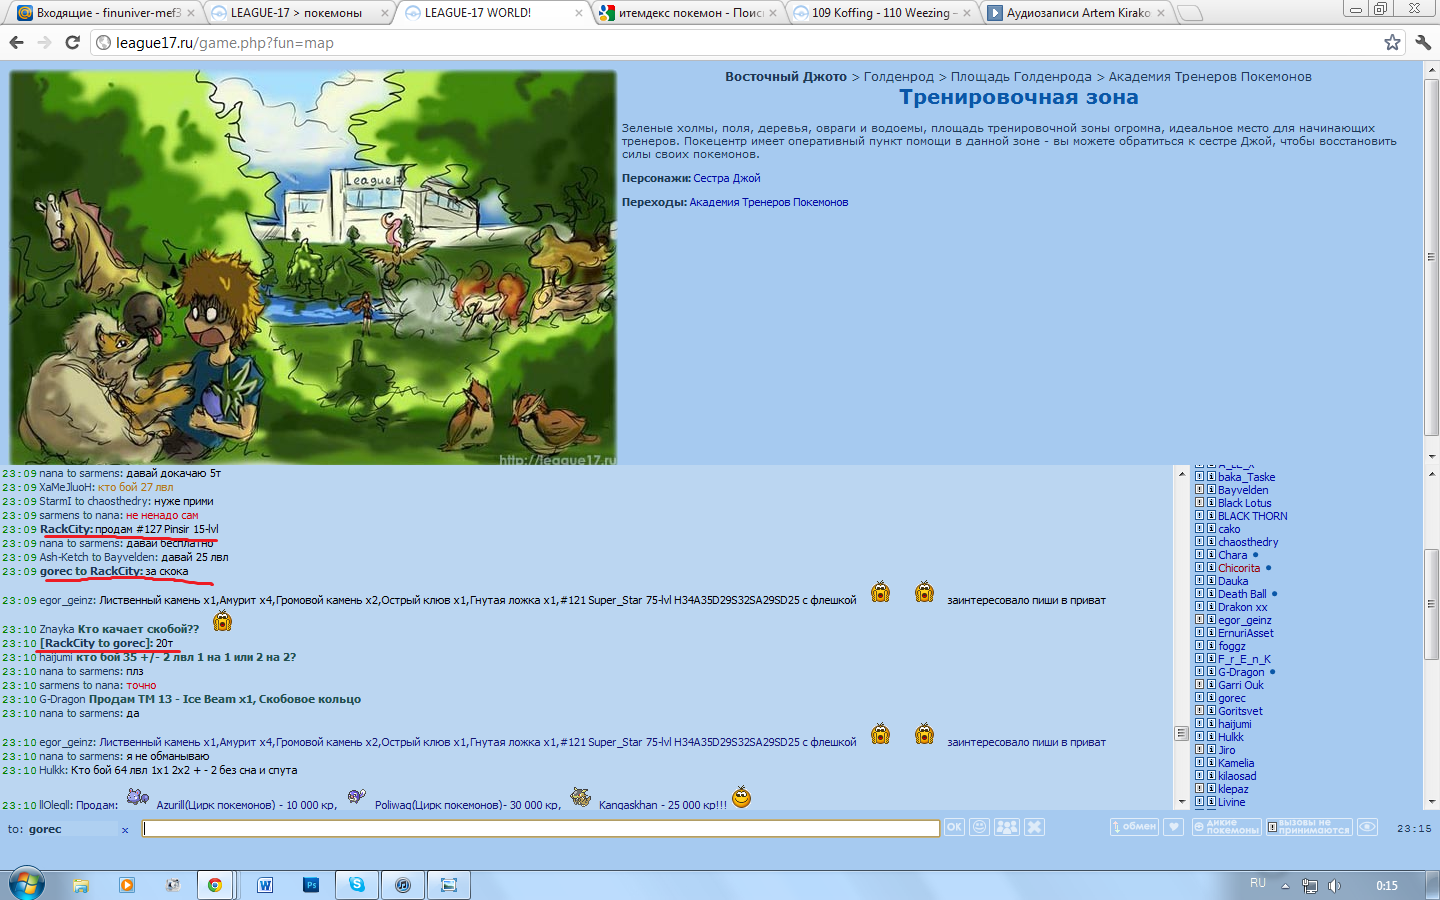Toggle the 'дикие покемоны' wild pokemon button
The image size is (1440, 900).
tap(1226, 827)
